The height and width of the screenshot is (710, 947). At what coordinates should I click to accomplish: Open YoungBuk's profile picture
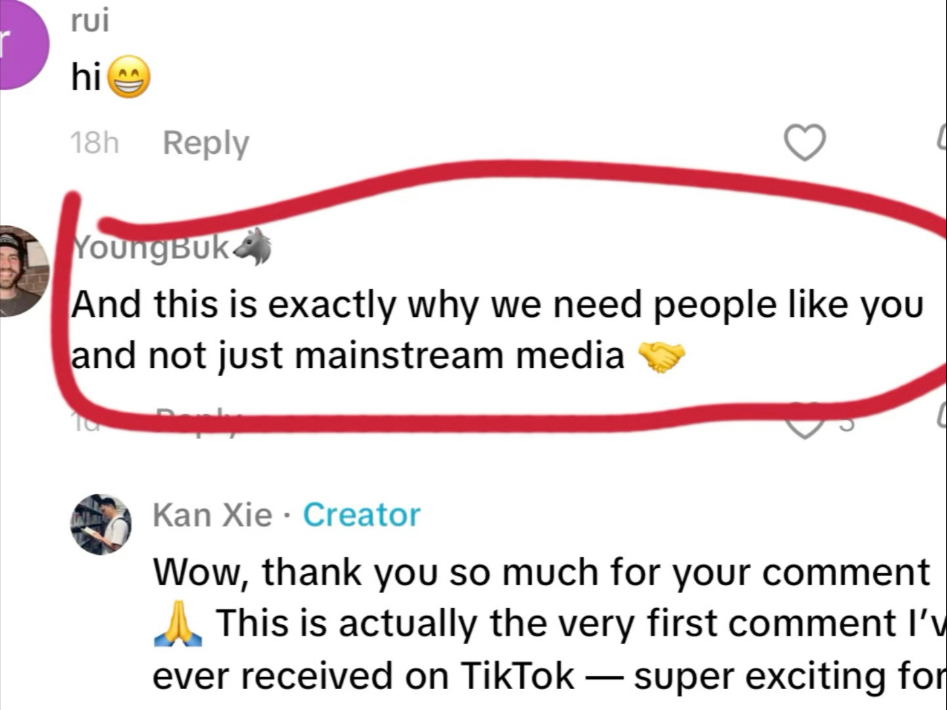pyautogui.click(x=22, y=271)
